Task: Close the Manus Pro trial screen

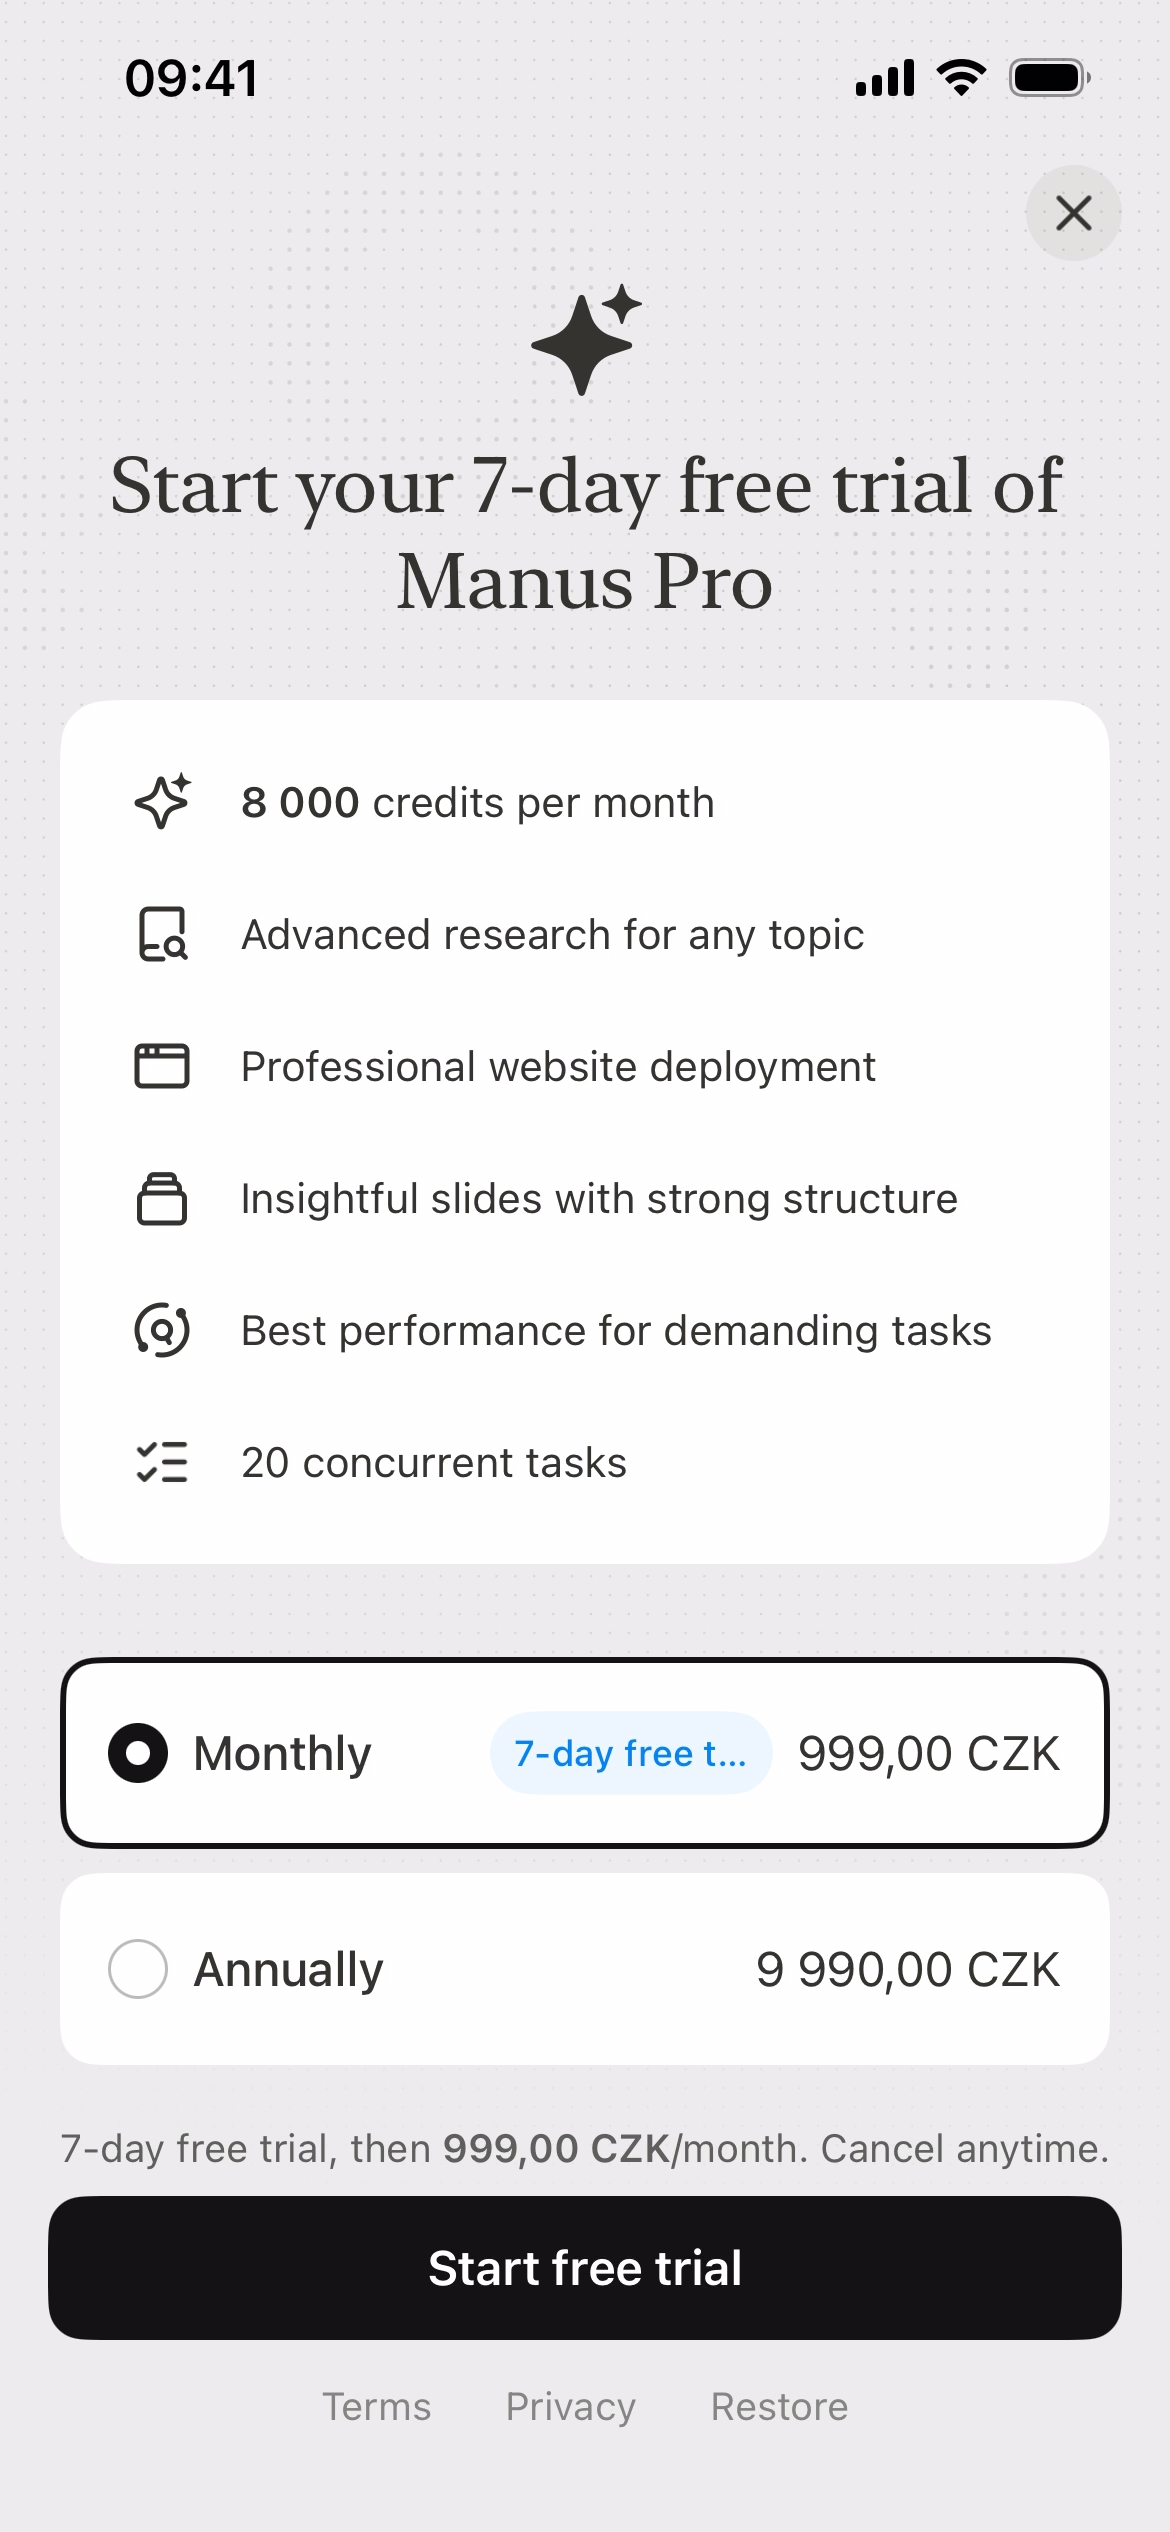Action: tap(1073, 213)
